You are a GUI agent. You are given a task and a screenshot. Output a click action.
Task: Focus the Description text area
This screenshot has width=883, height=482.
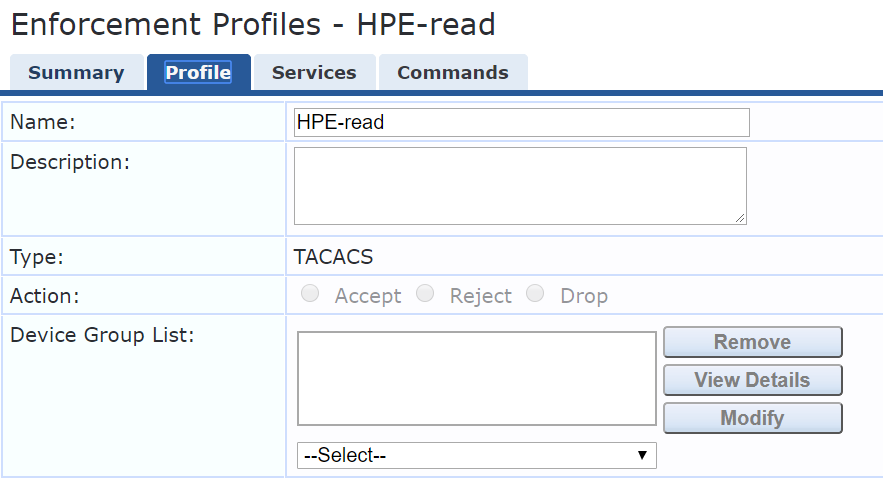point(520,186)
